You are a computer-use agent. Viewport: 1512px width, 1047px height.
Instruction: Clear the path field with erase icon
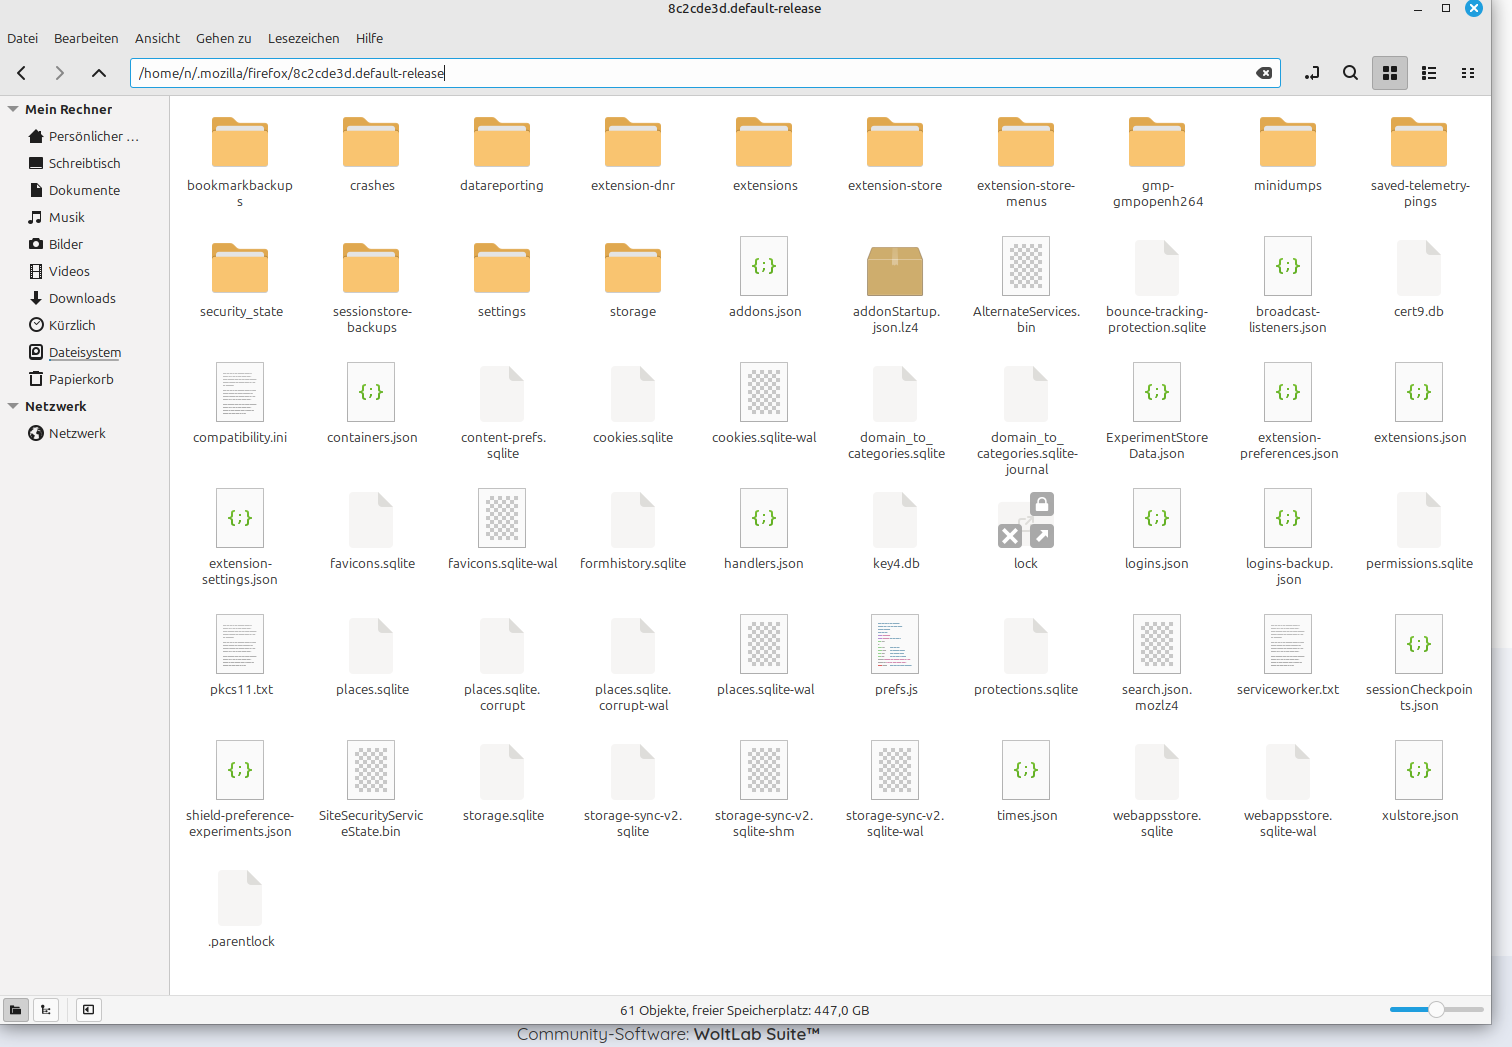pyautogui.click(x=1264, y=73)
